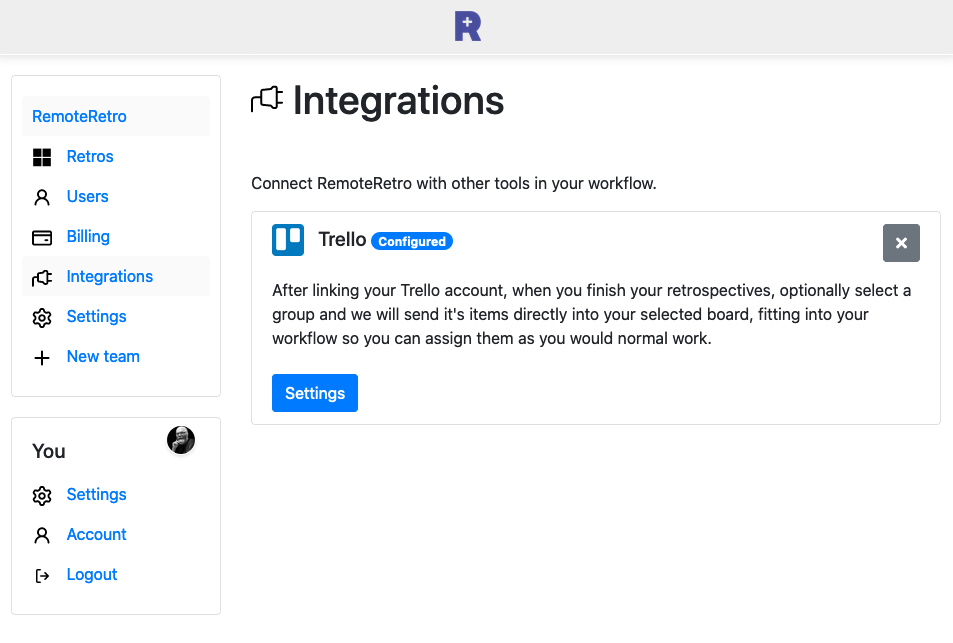Open the Users page link
Viewport: 953px width, 643px height.
pos(88,196)
